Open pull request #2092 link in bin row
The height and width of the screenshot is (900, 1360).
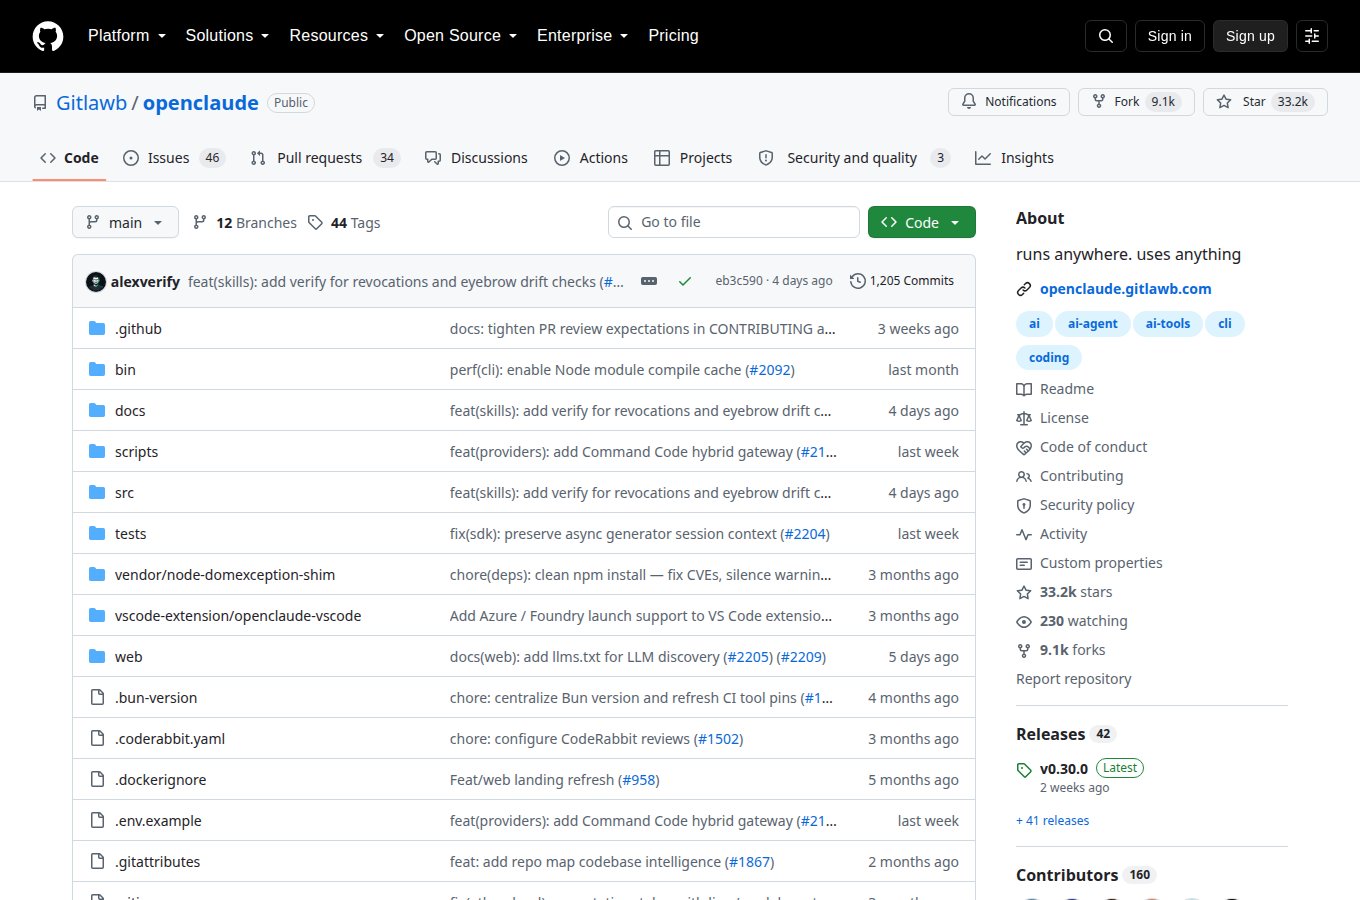pyautogui.click(x=770, y=370)
